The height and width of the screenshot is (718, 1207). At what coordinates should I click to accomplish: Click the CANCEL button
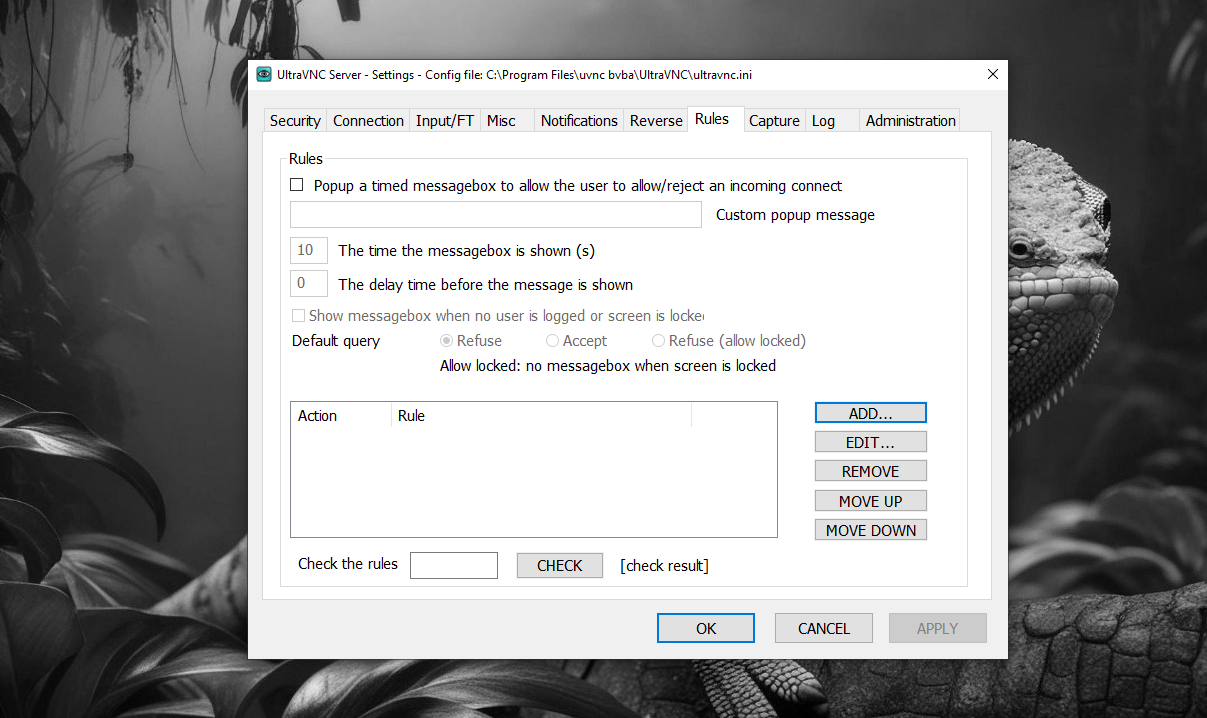point(824,628)
